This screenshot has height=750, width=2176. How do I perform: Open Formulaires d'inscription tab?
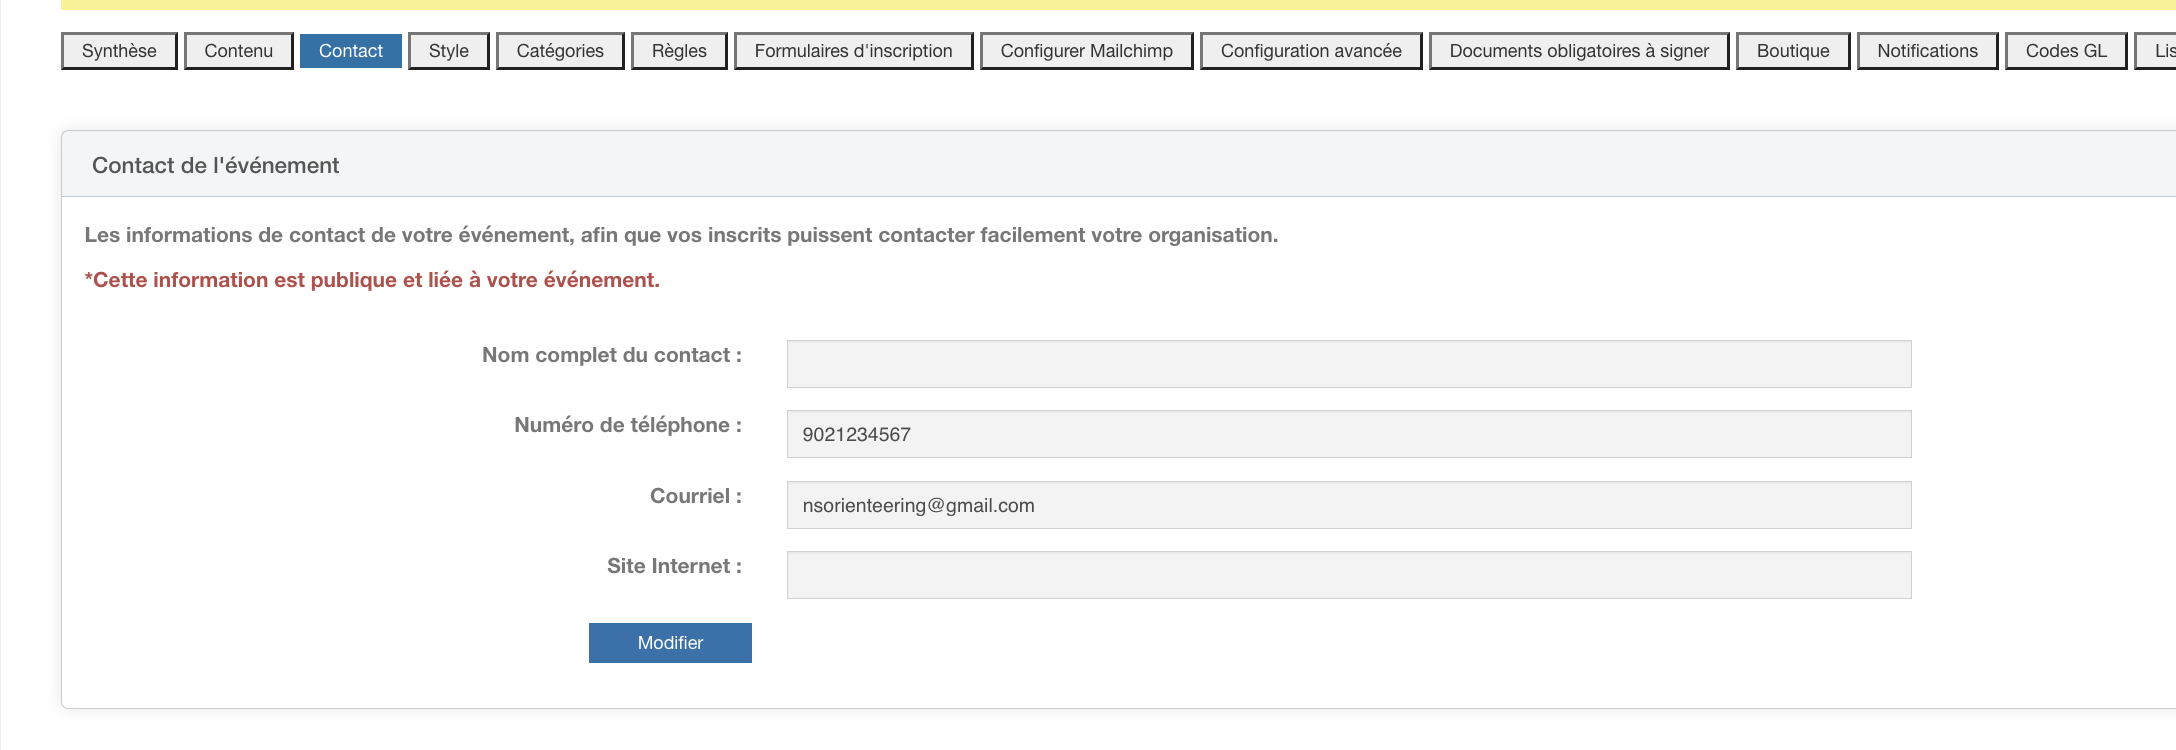(853, 51)
